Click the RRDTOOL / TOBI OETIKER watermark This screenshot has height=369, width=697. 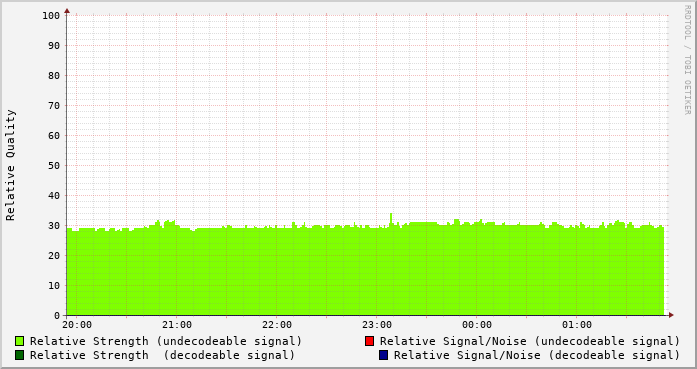(687, 60)
